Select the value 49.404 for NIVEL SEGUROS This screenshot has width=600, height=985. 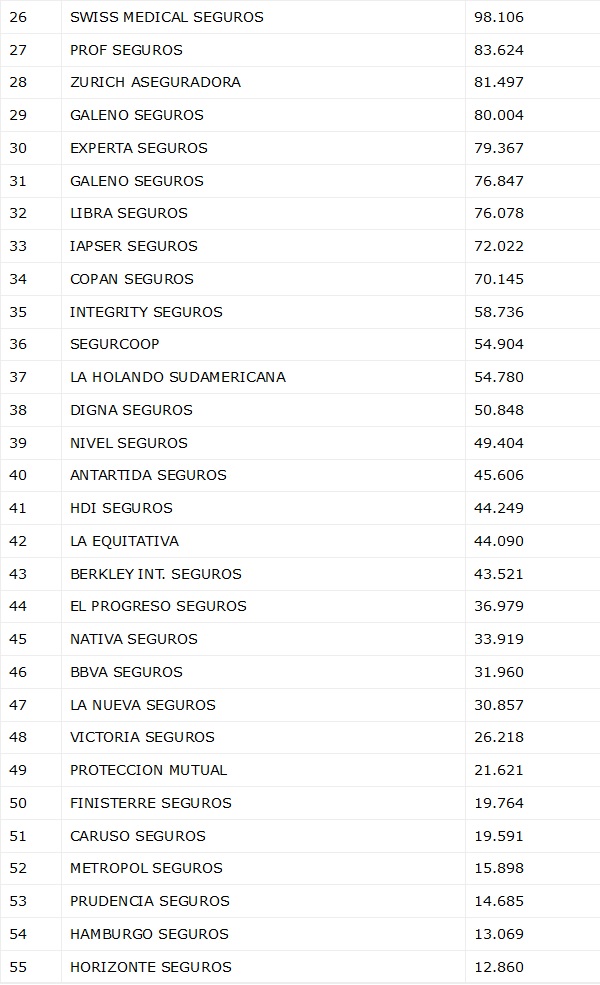(499, 443)
